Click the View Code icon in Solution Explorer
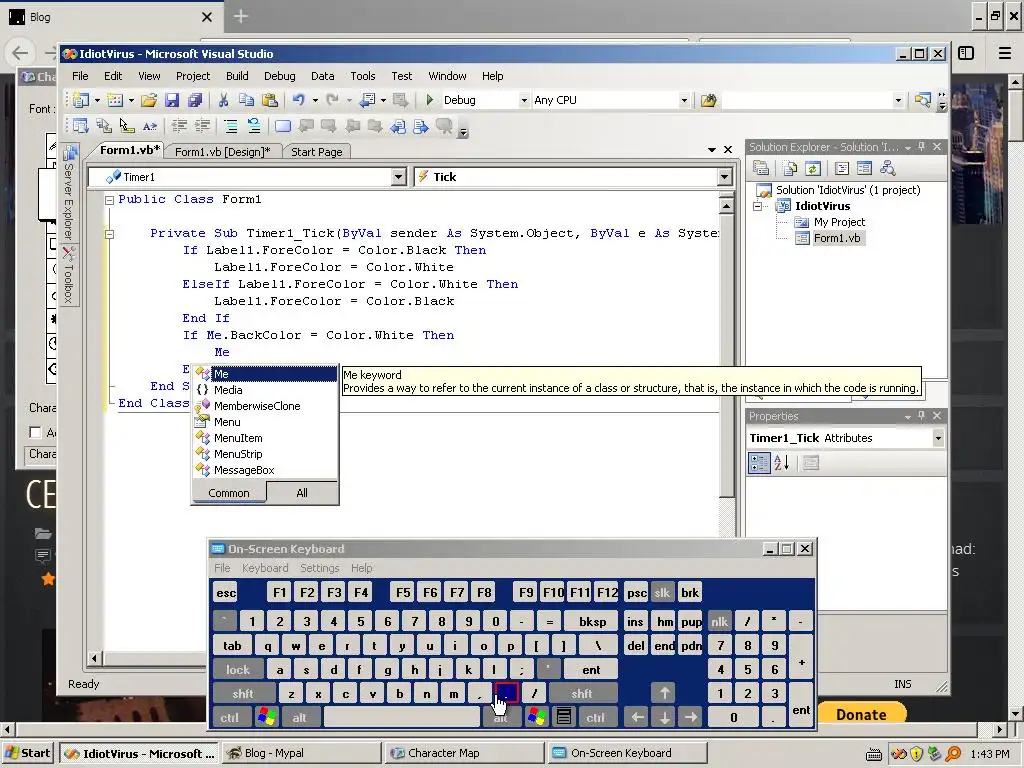This screenshot has width=1024, height=768. (842, 168)
